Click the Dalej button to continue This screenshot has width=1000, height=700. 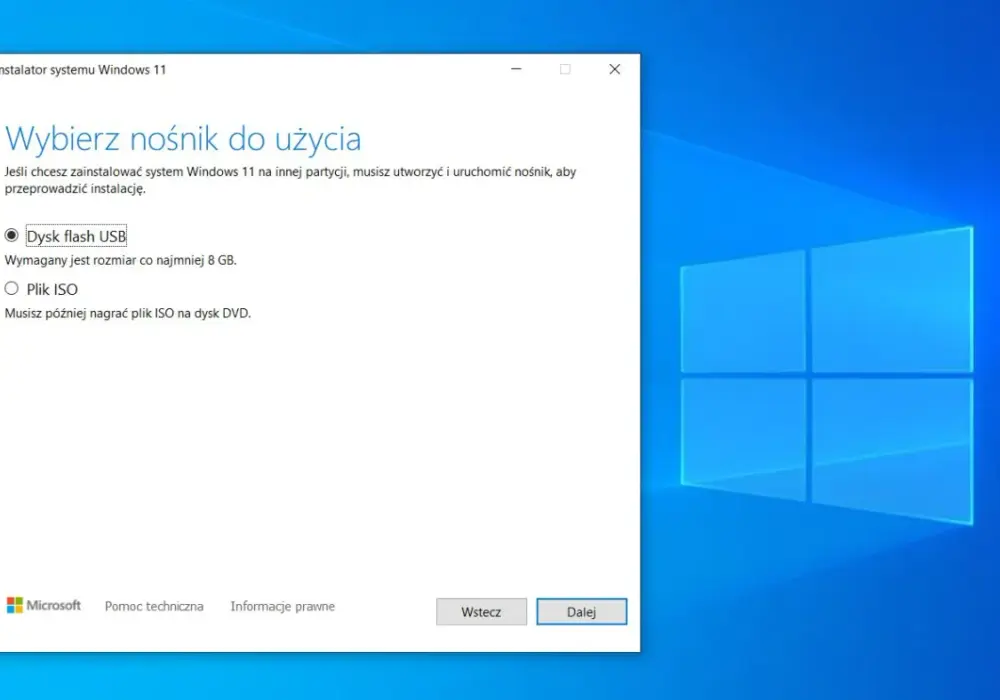click(x=582, y=612)
